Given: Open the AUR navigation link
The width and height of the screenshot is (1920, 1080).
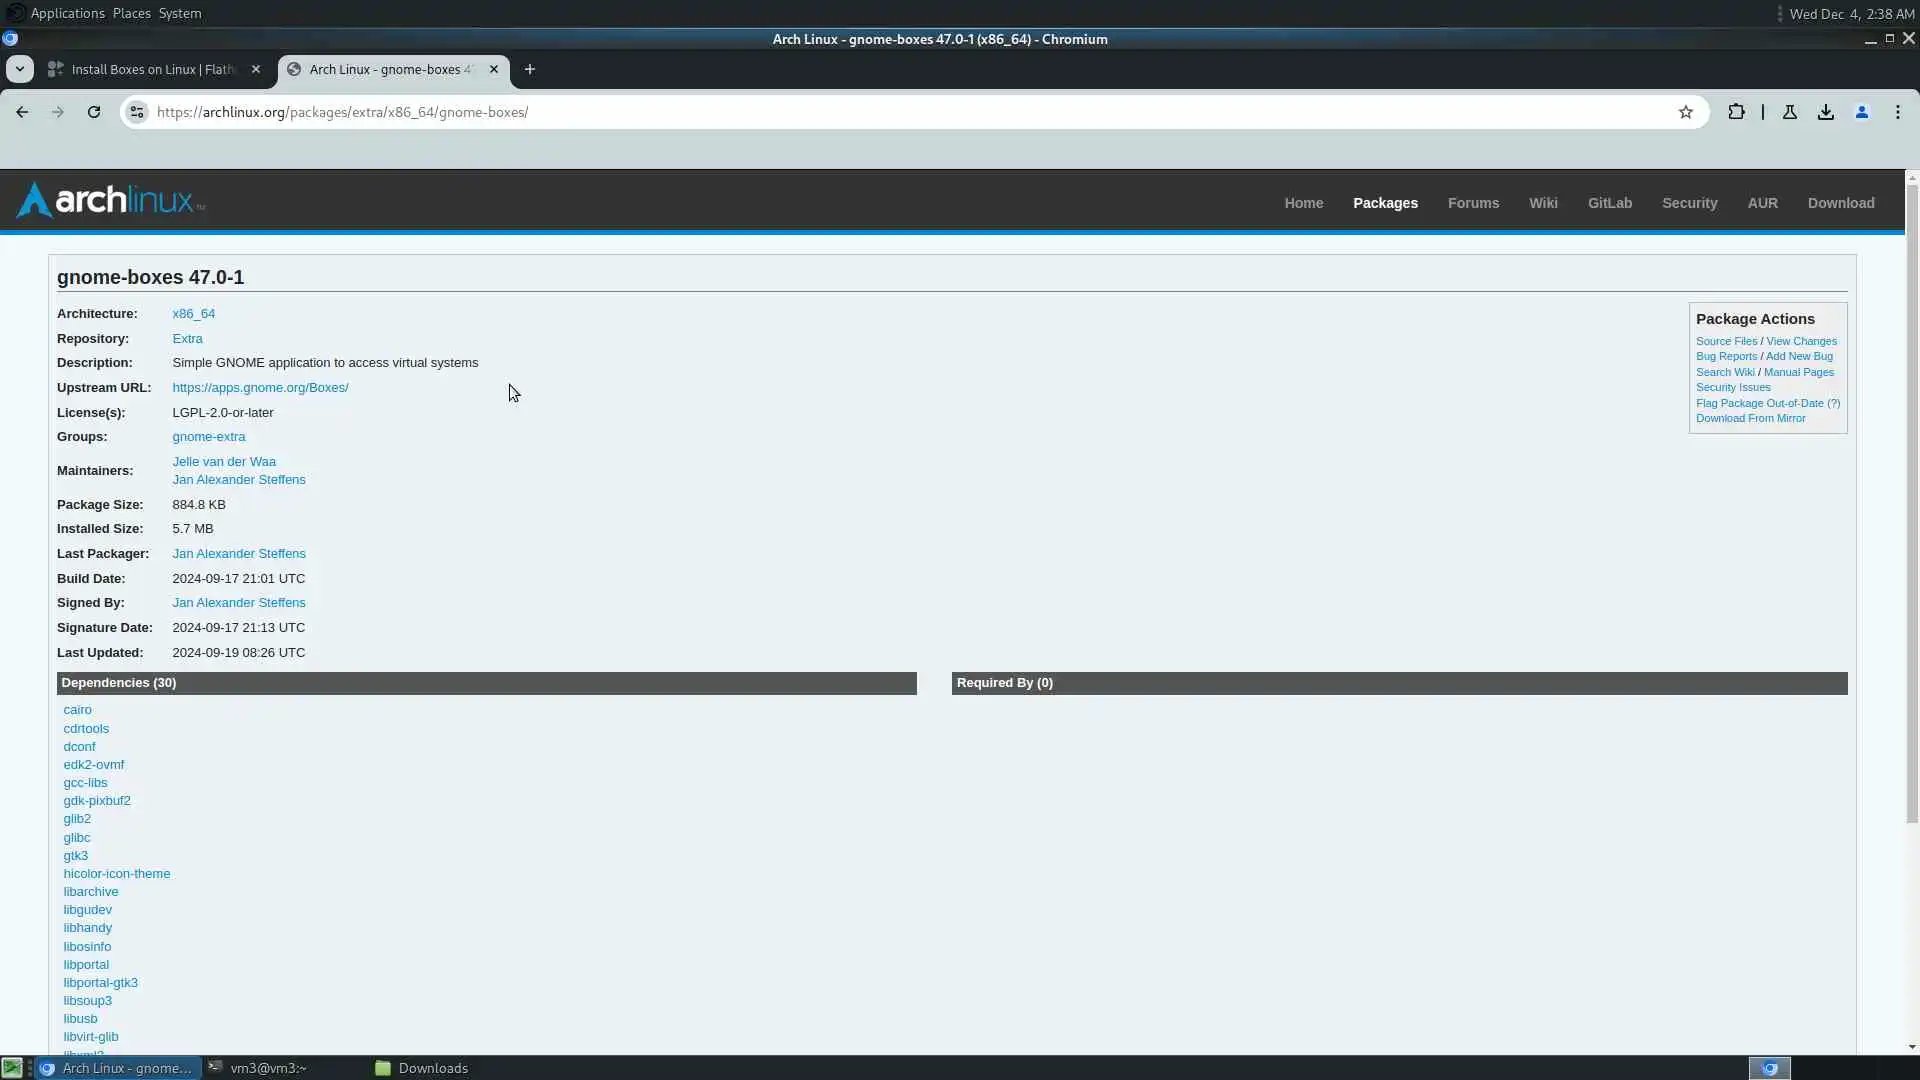Looking at the screenshot, I should [x=1762, y=203].
